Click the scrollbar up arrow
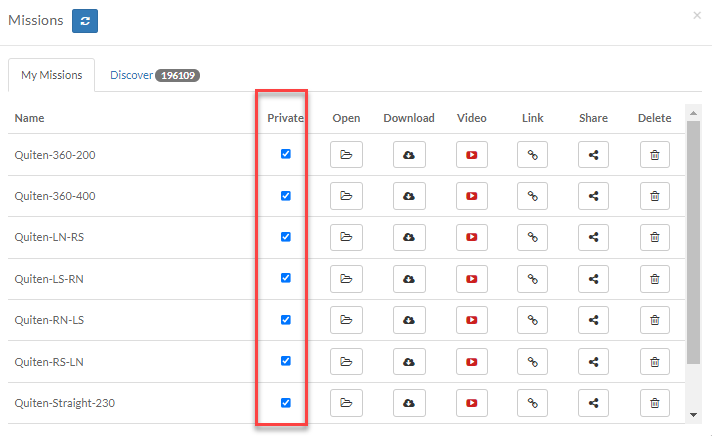Viewport: 712px width, 436px height. pyautogui.click(x=693, y=113)
